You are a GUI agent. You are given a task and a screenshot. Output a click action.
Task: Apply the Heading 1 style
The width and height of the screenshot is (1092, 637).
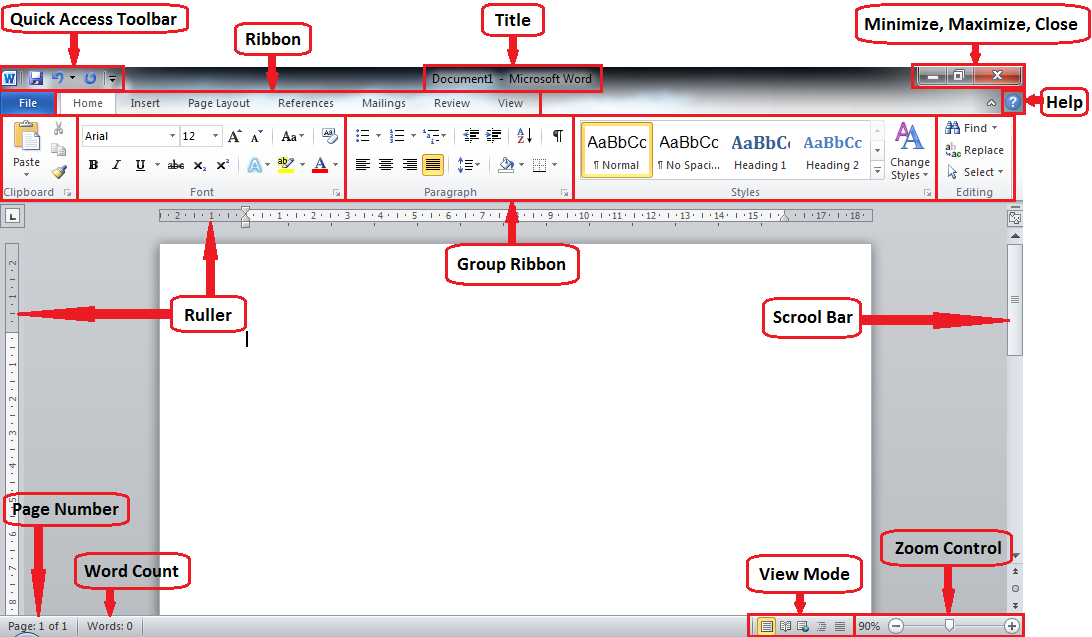coord(760,151)
